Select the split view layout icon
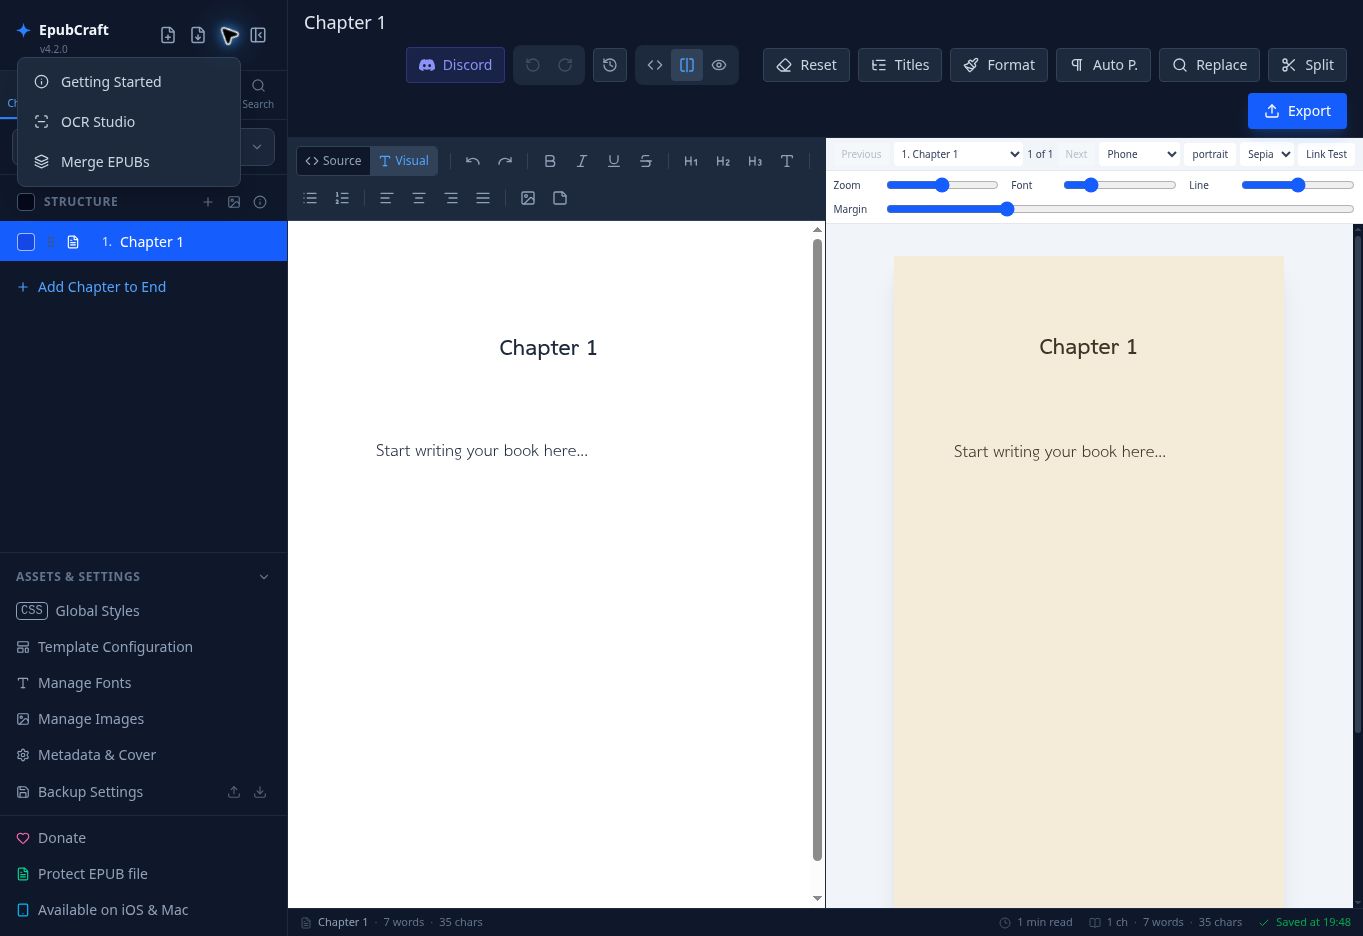Viewport: 1363px width, 936px height. coord(687,65)
